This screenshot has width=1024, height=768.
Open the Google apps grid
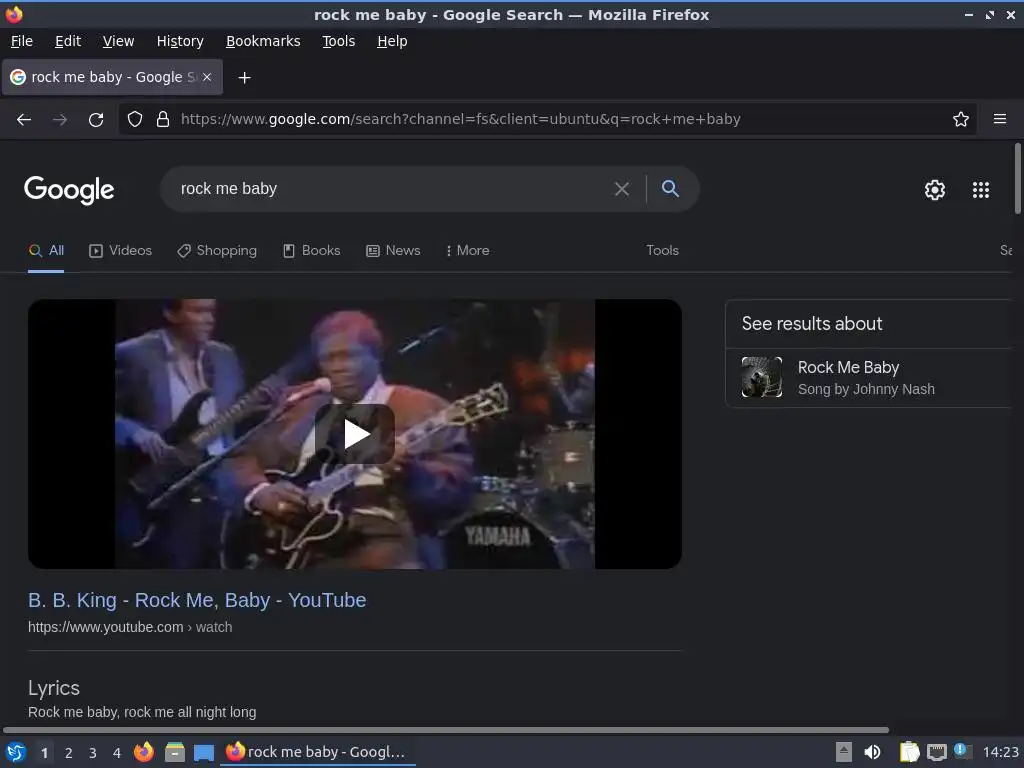point(981,190)
